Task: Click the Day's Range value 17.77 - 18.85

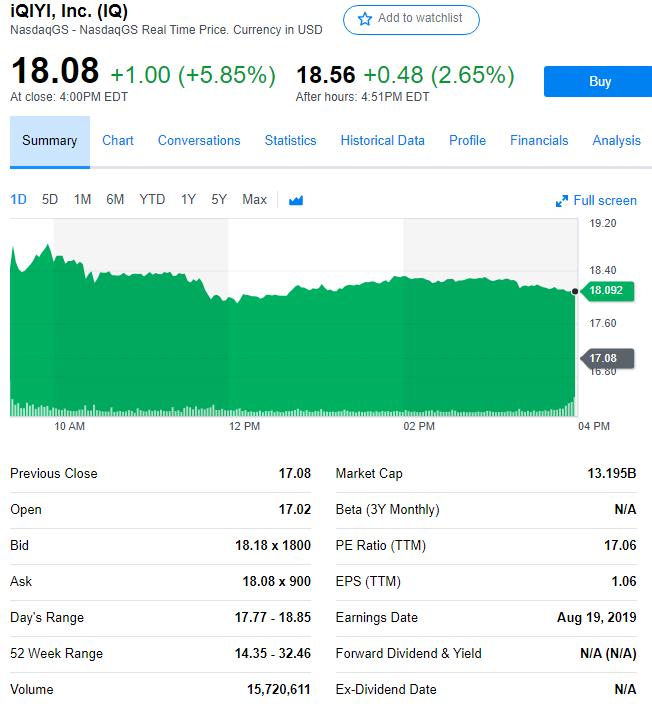Action: (x=273, y=617)
